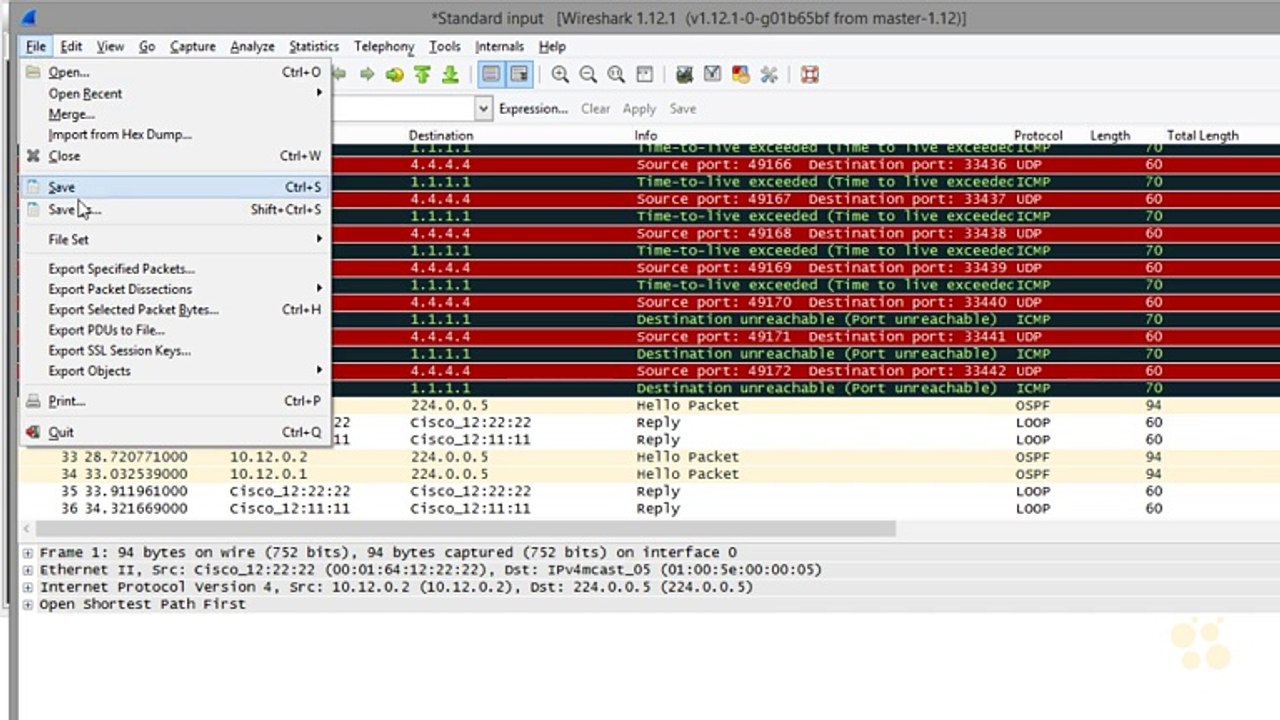Open the Statistics menu
This screenshot has width=1280, height=720.
pyautogui.click(x=314, y=46)
